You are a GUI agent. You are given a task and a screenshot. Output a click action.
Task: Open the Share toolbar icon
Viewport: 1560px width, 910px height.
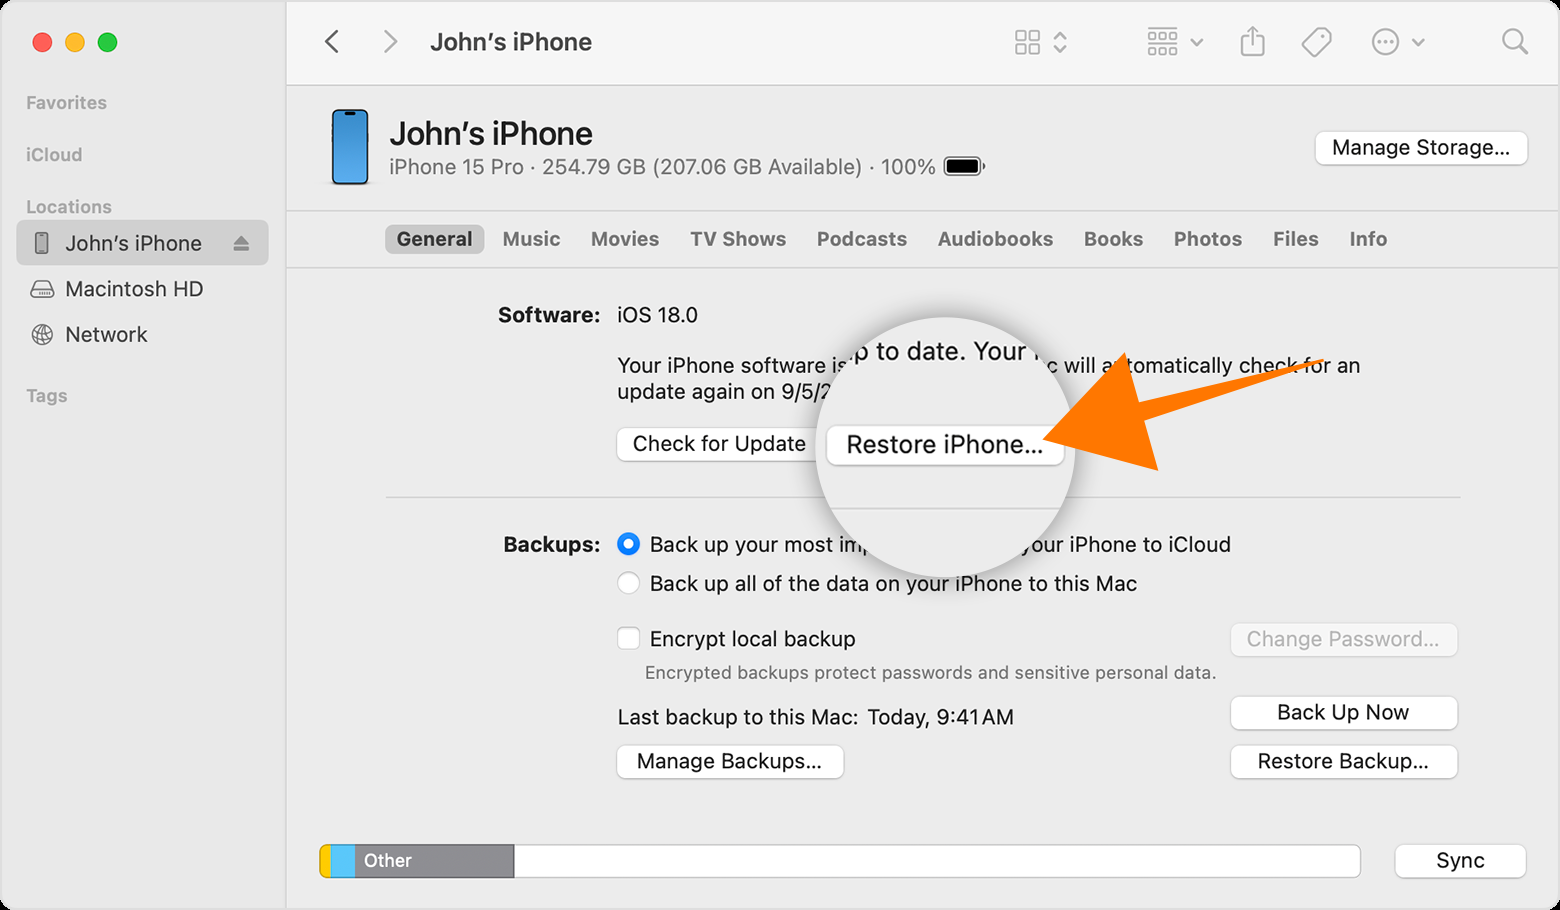tap(1252, 41)
